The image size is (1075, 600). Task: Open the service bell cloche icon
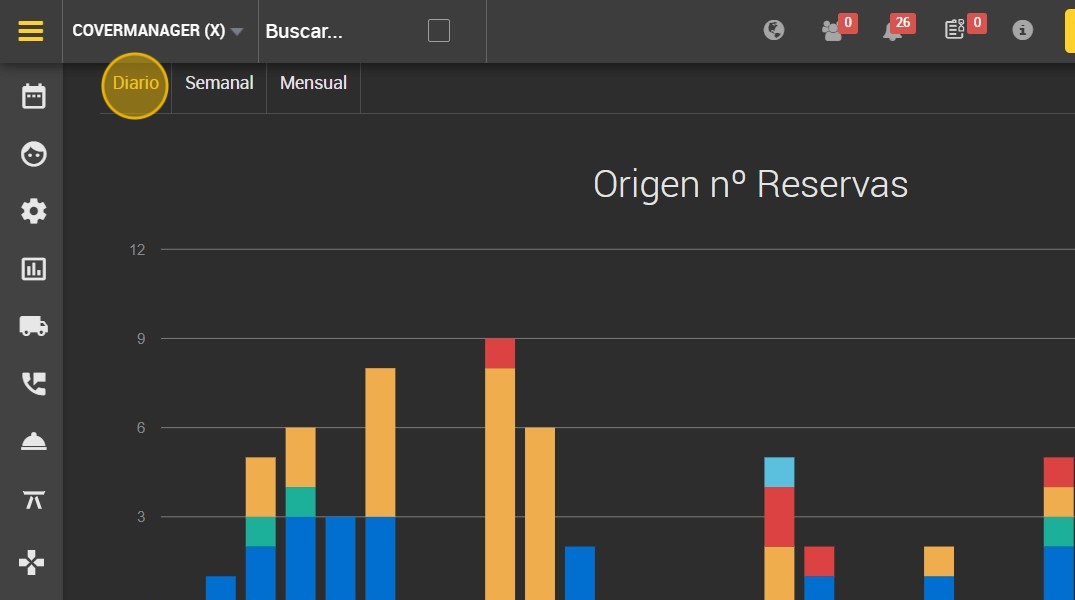34,442
